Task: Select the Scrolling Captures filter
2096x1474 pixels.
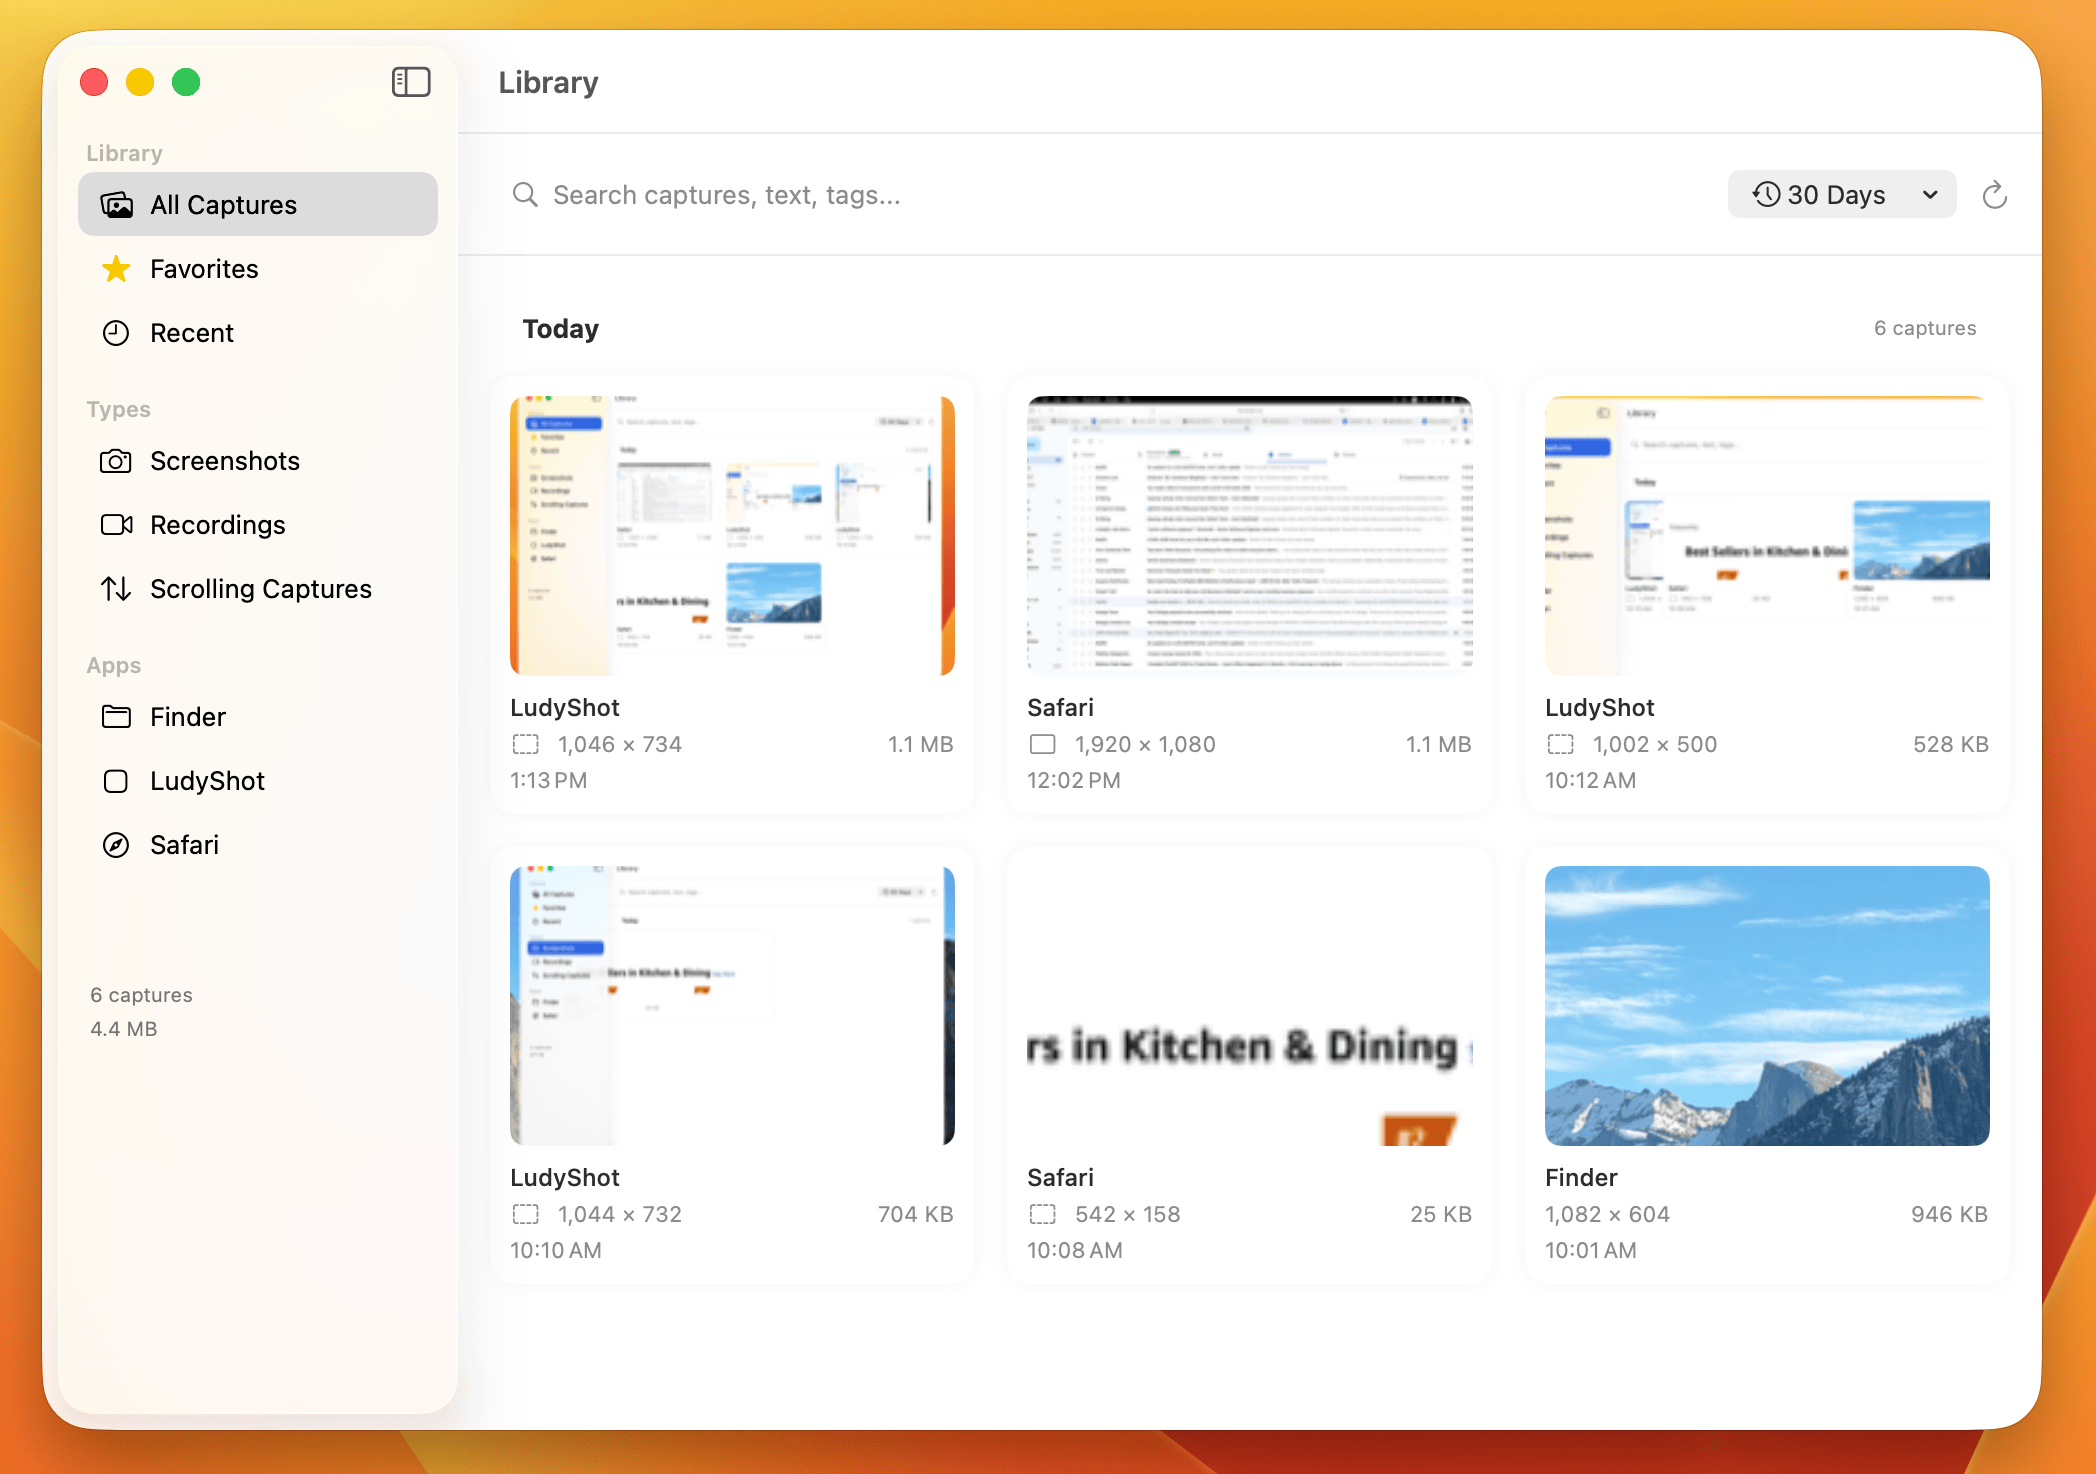Action: 260,588
